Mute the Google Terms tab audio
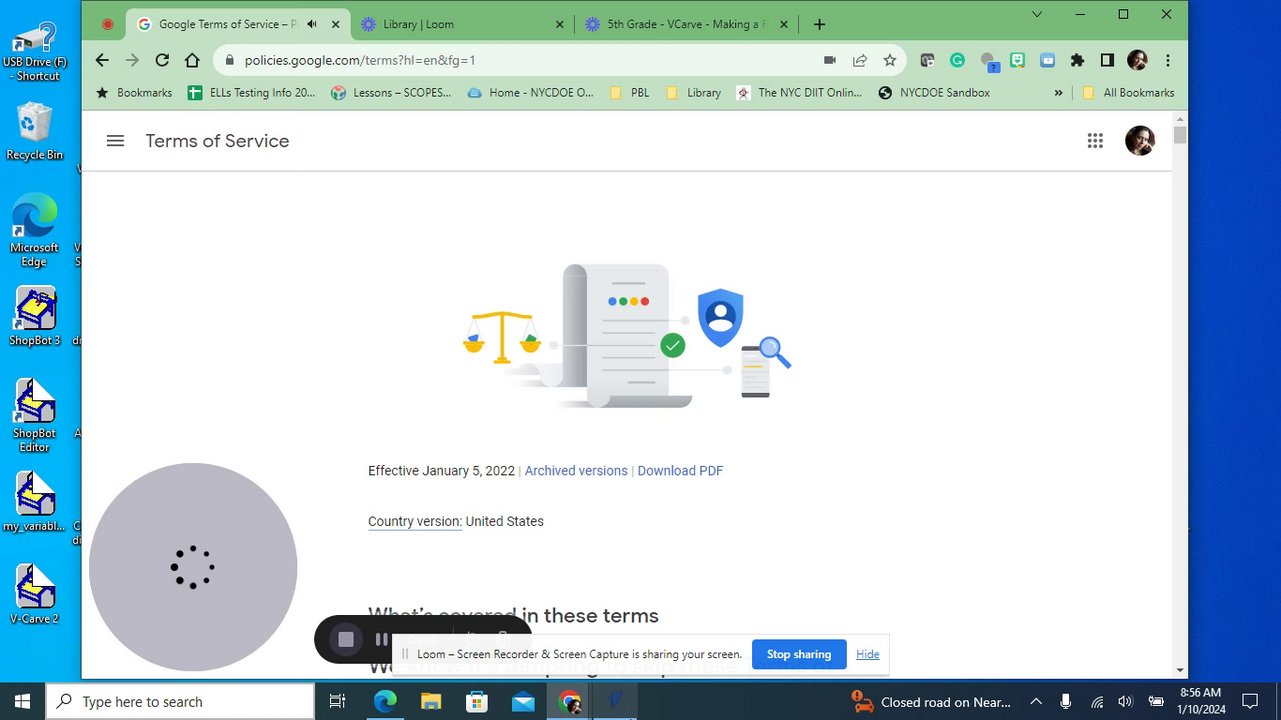Image resolution: width=1281 pixels, height=720 pixels. [312, 24]
